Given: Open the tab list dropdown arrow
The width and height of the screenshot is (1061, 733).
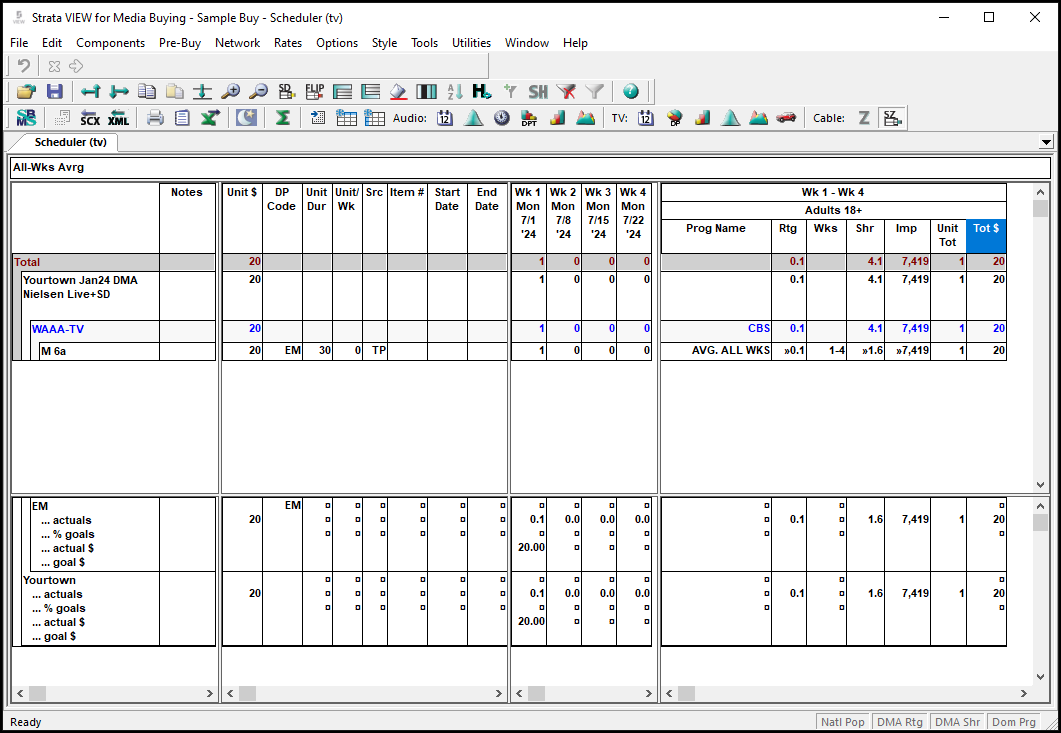Looking at the screenshot, I should pyautogui.click(x=1046, y=142).
